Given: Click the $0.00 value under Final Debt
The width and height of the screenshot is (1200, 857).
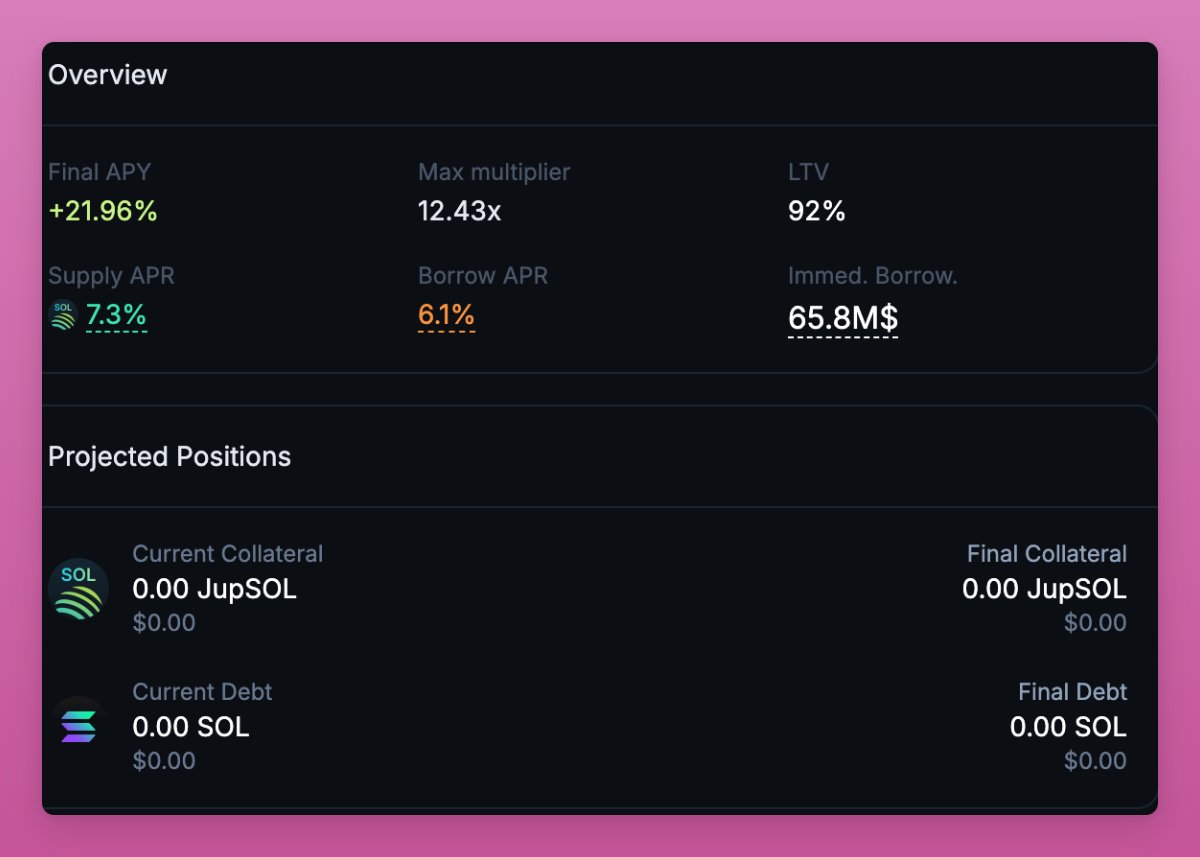Looking at the screenshot, I should point(1095,761).
